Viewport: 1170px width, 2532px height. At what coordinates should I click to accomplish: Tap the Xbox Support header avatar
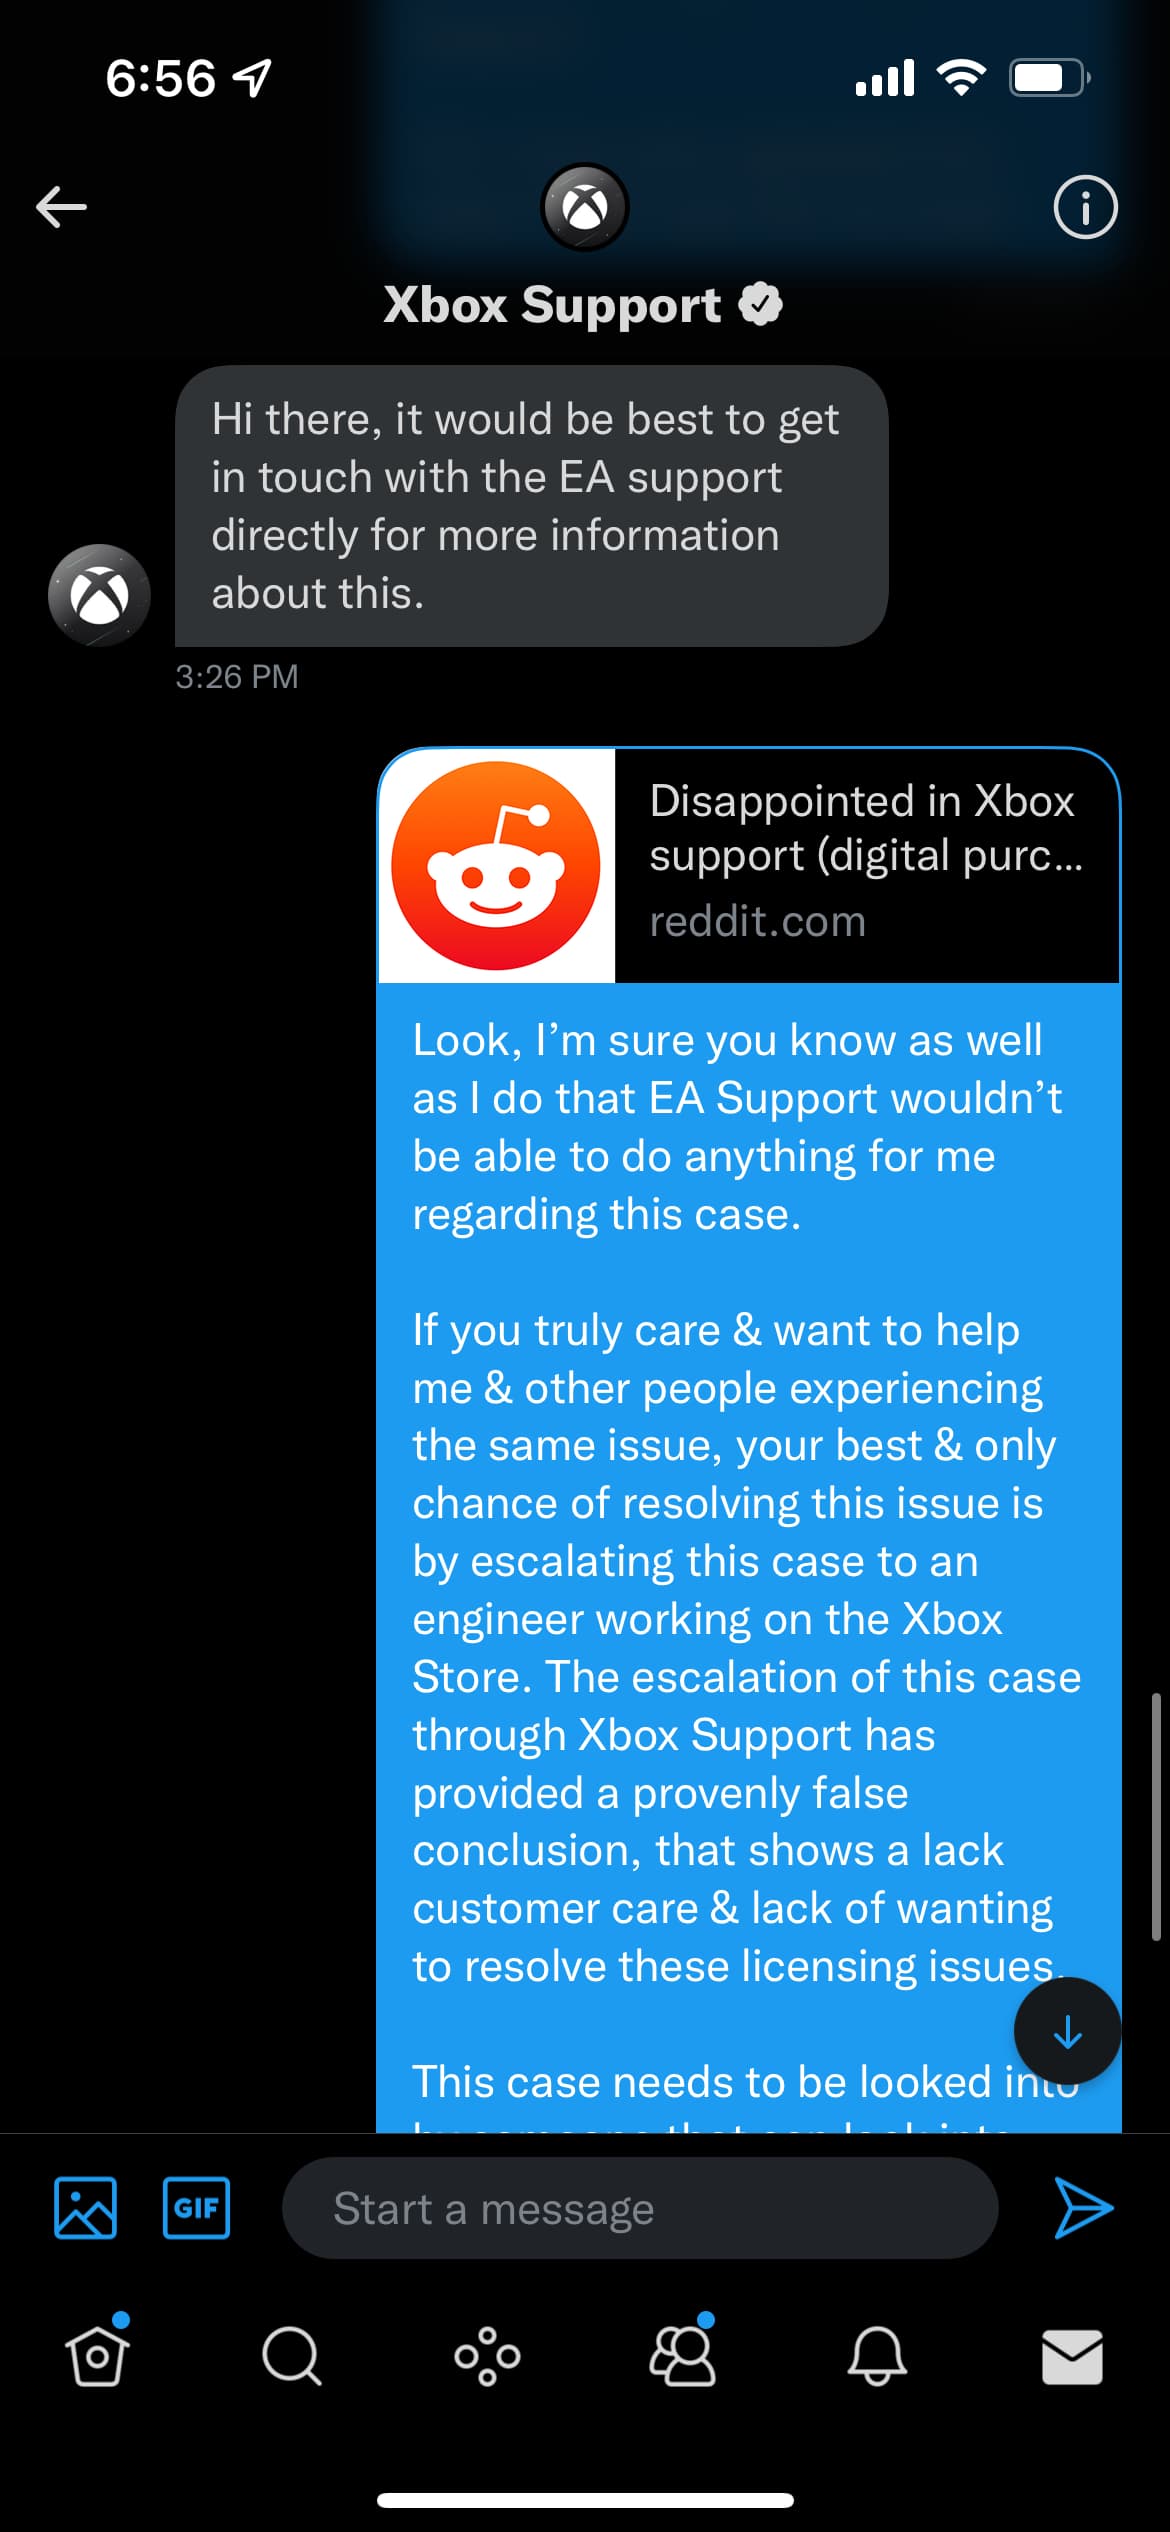click(x=585, y=207)
